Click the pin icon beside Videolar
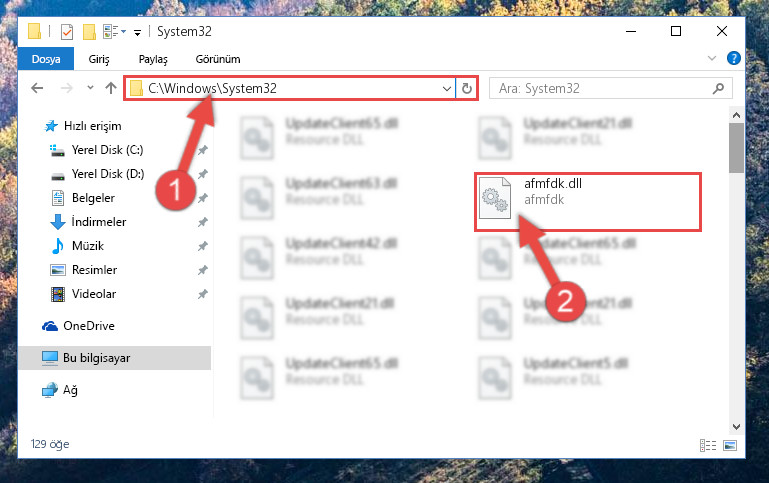The width and height of the screenshot is (769, 483). (203, 294)
